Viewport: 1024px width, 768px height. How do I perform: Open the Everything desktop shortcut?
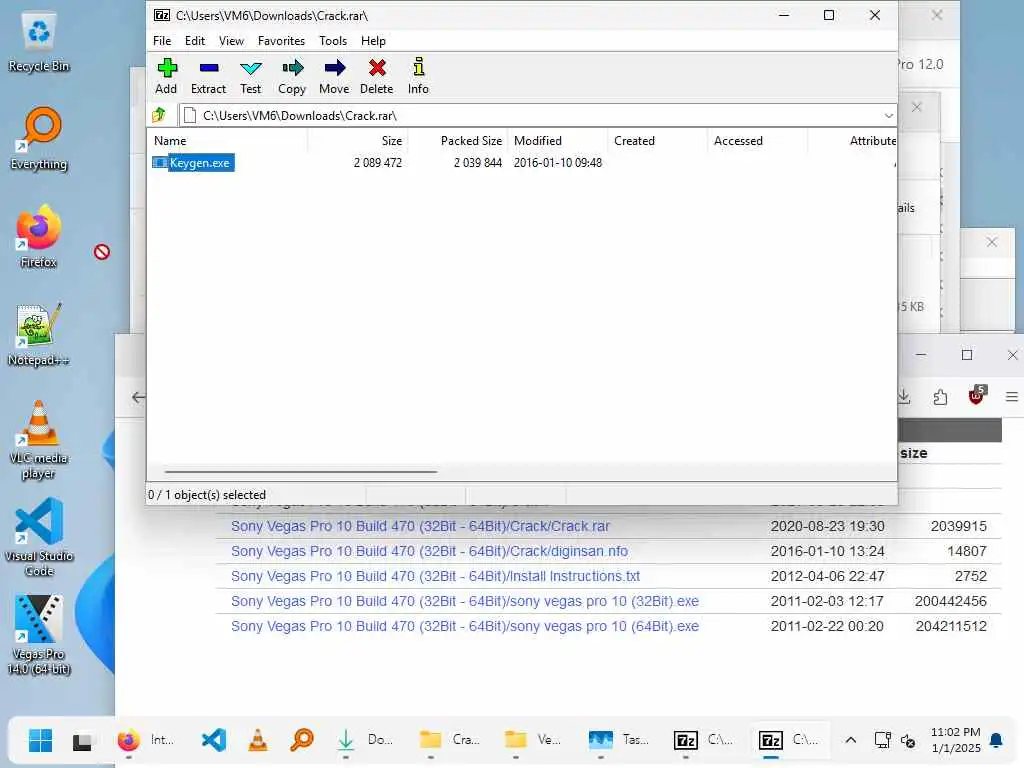coord(39,138)
